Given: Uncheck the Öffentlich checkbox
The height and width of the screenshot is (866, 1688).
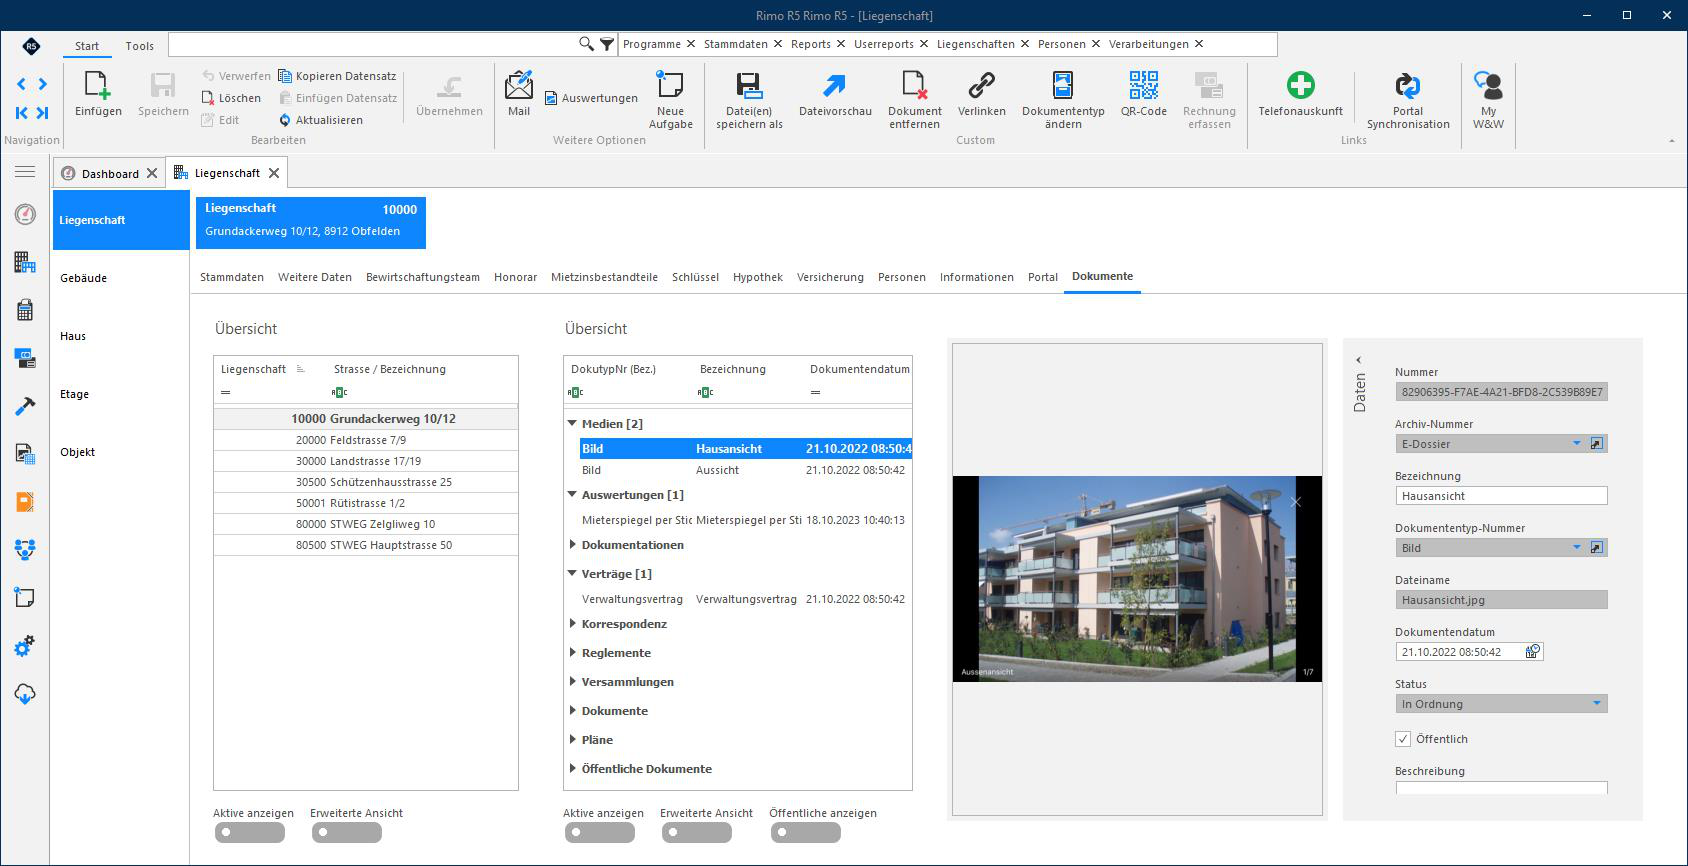Looking at the screenshot, I should point(1402,739).
